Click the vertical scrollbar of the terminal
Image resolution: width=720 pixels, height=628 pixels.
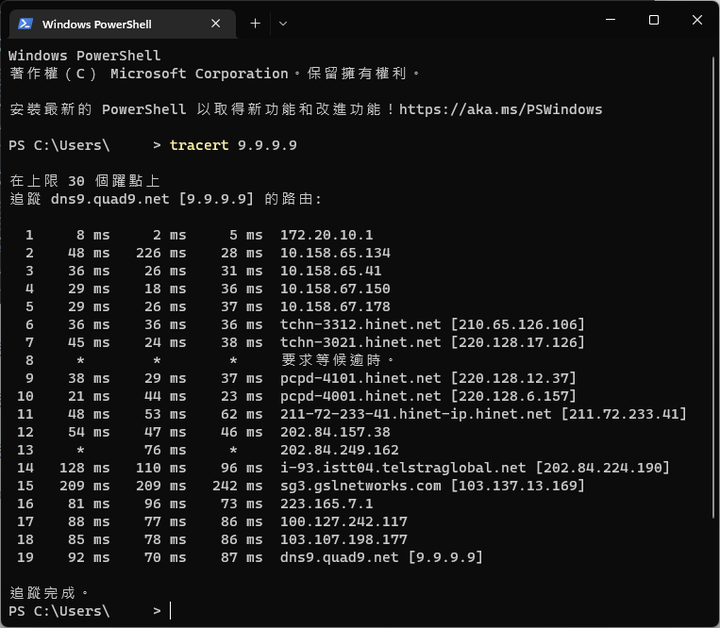[x=713, y=288]
